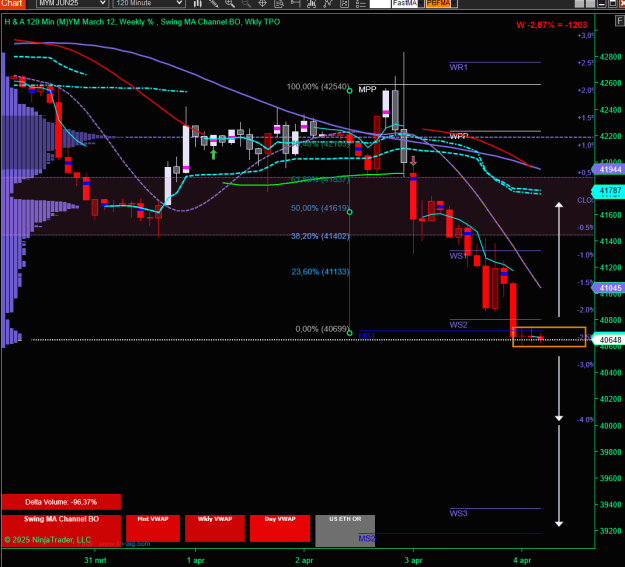
Task: Click the 3 apr date label
Action: (413, 560)
